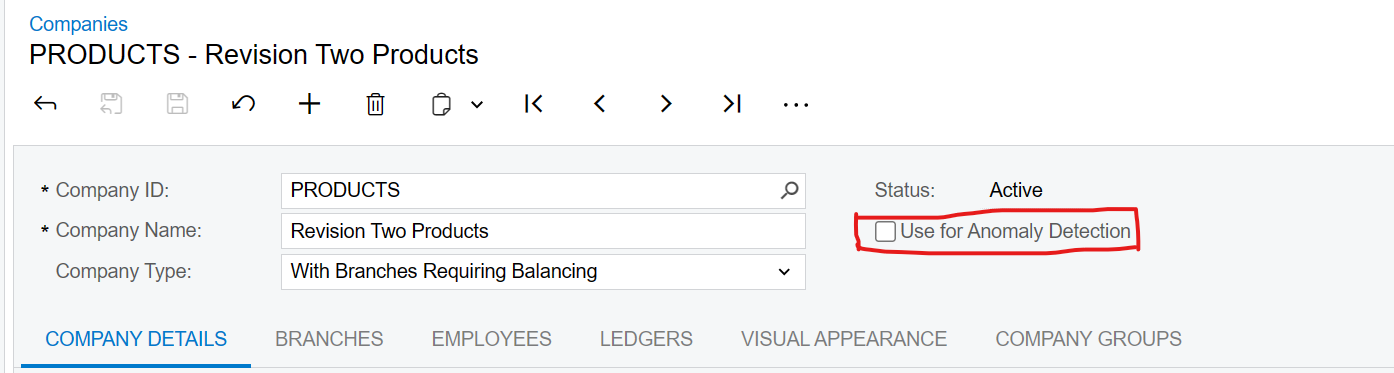Click the Save disk icon
The image size is (1394, 373).
point(177,104)
